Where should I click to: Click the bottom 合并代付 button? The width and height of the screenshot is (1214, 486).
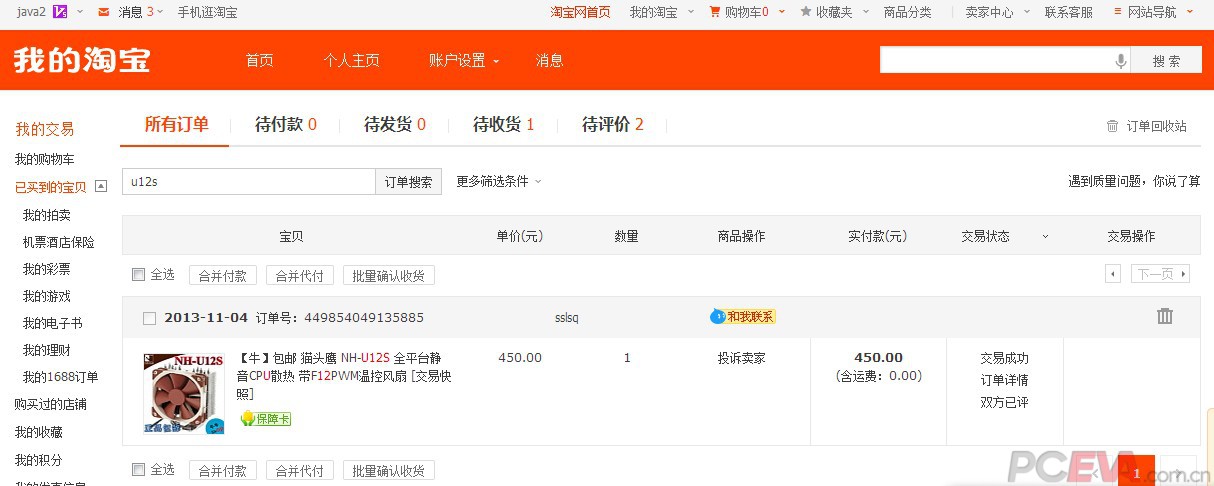300,470
